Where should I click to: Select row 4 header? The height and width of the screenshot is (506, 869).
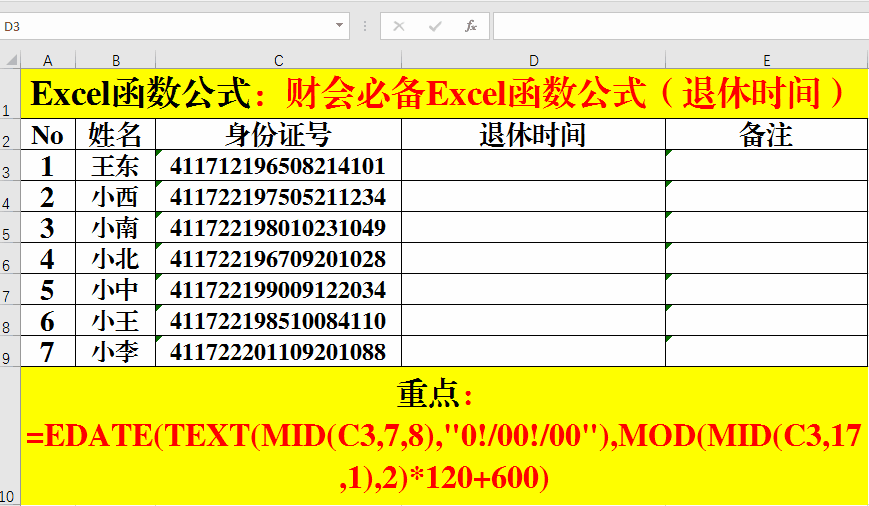pyautogui.click(x=10, y=196)
